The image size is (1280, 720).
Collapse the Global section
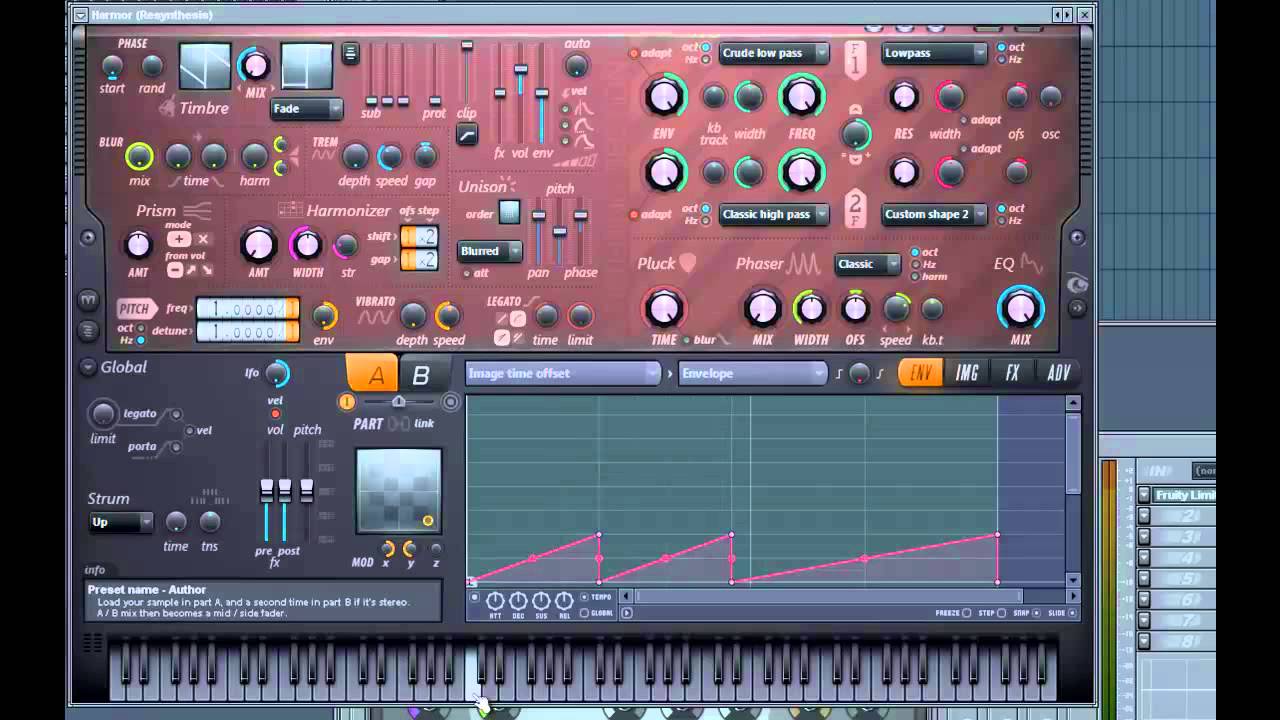pos(88,367)
